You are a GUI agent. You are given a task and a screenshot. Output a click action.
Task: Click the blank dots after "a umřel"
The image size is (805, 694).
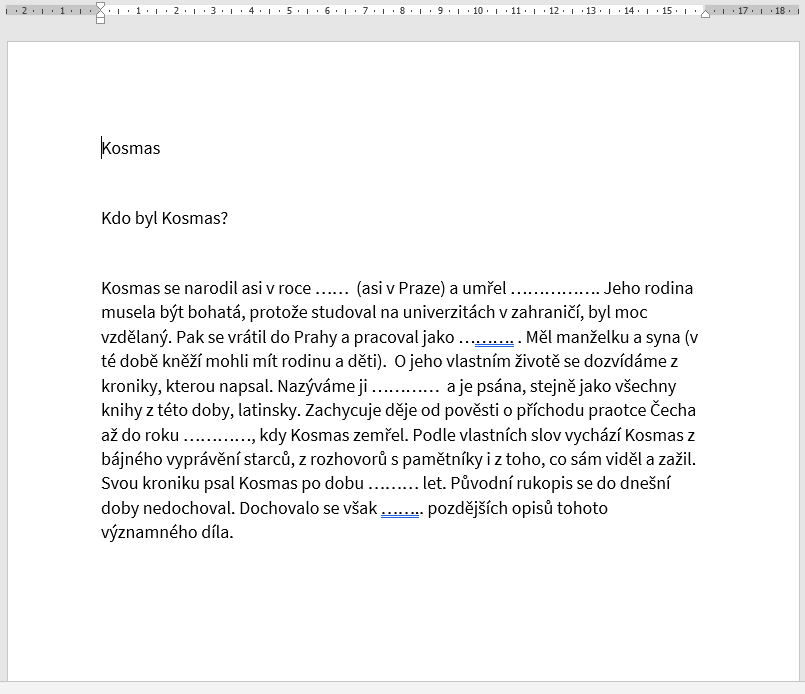[555, 289]
